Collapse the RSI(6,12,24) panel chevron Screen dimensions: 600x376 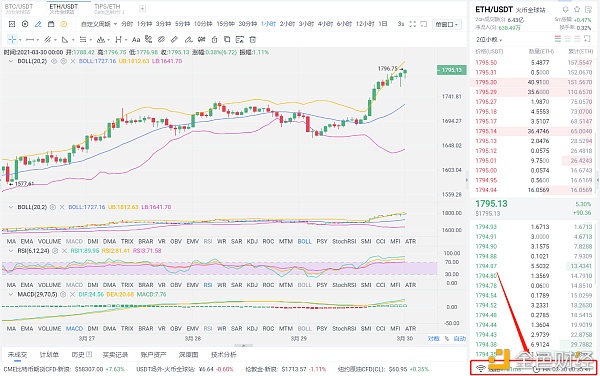11,251
